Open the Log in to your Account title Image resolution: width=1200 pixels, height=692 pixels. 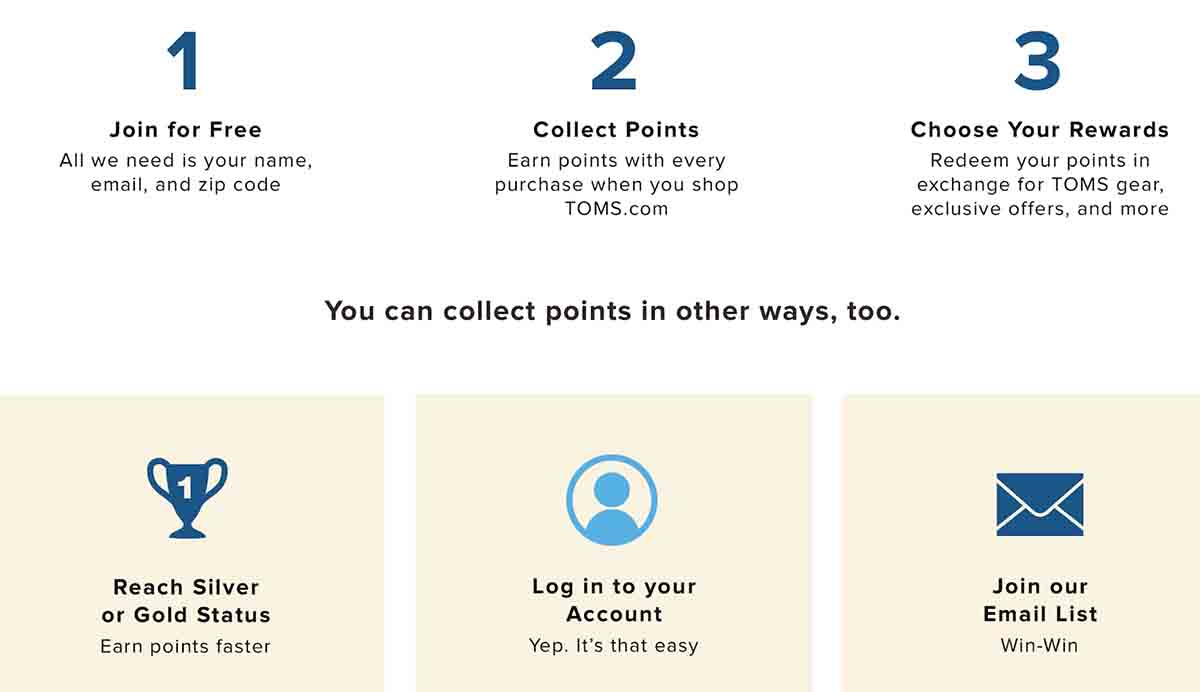click(614, 600)
